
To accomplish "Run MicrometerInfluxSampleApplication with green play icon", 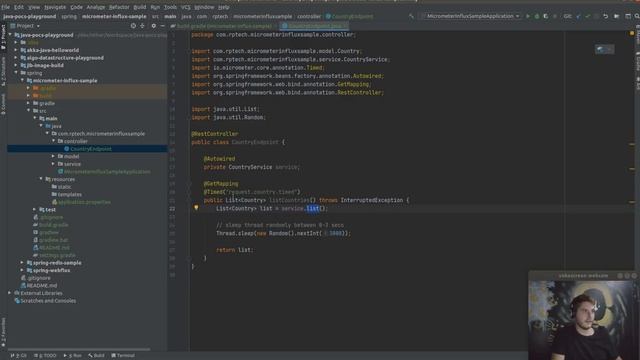I will coord(528,16).
